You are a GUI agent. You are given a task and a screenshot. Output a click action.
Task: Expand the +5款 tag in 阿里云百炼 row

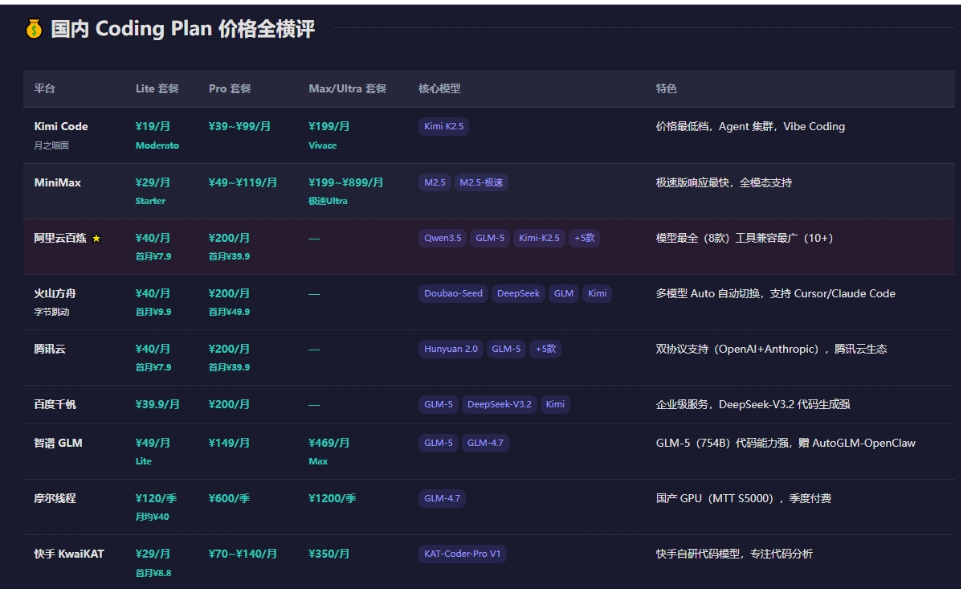point(584,238)
